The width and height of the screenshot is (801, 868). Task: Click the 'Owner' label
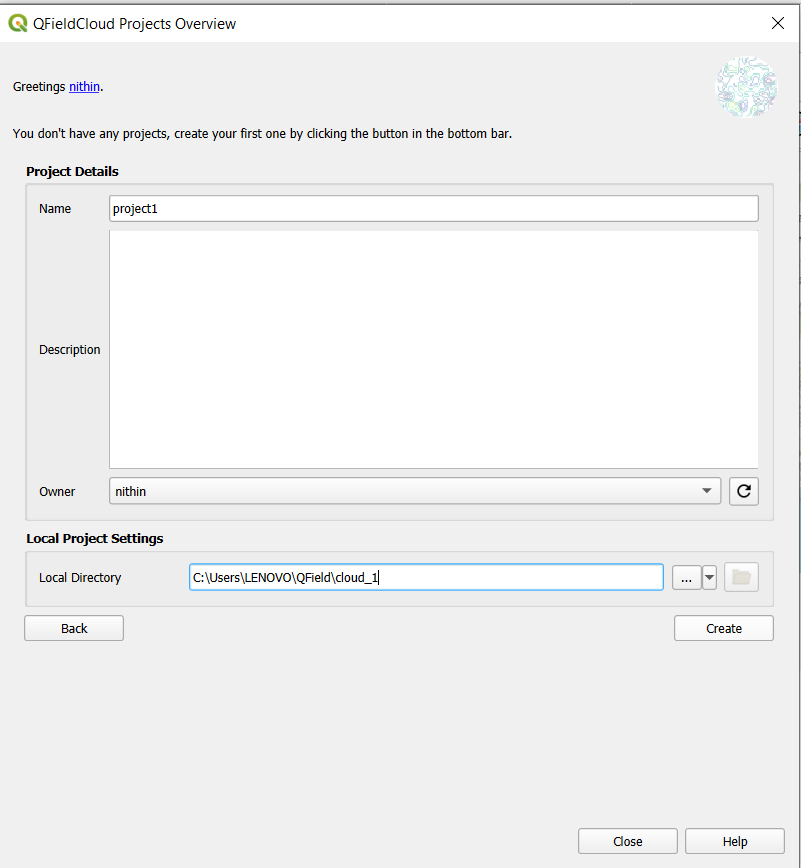[57, 492]
